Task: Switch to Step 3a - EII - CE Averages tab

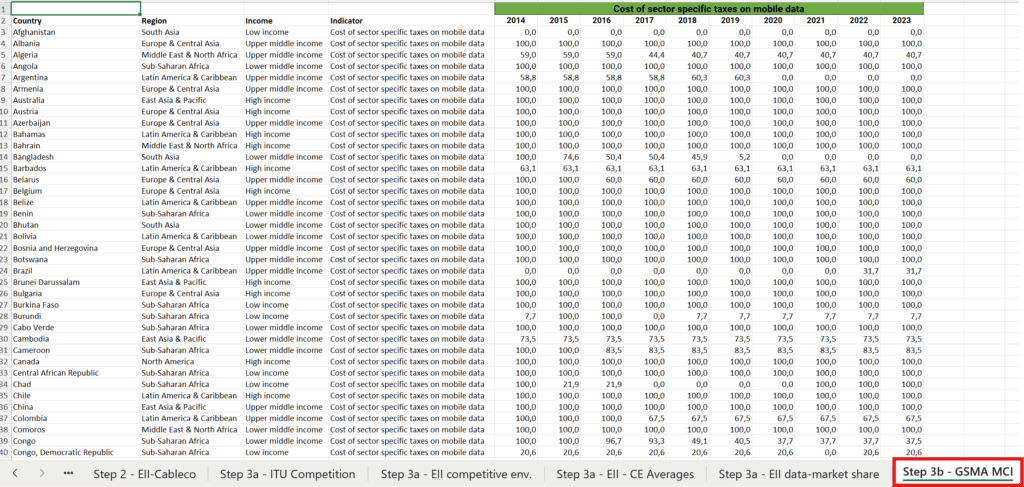Action: pos(625,474)
